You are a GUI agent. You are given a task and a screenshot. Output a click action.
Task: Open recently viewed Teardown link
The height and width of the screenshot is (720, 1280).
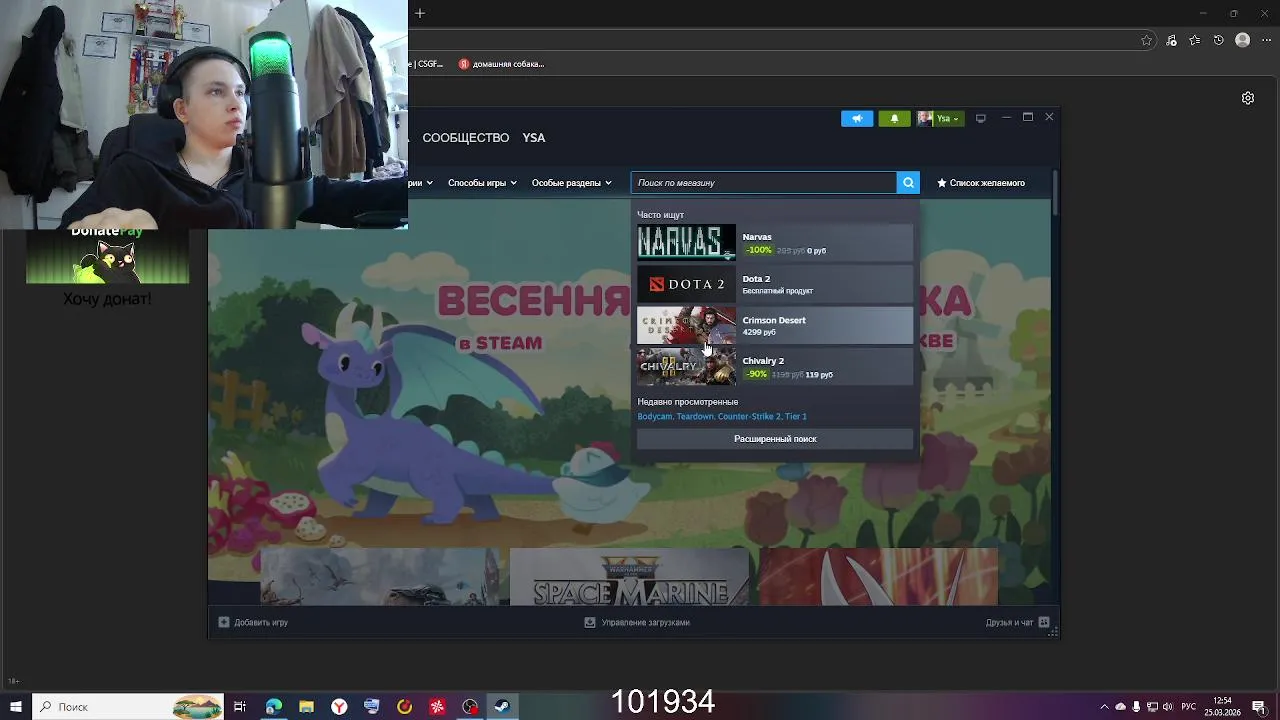click(x=695, y=416)
